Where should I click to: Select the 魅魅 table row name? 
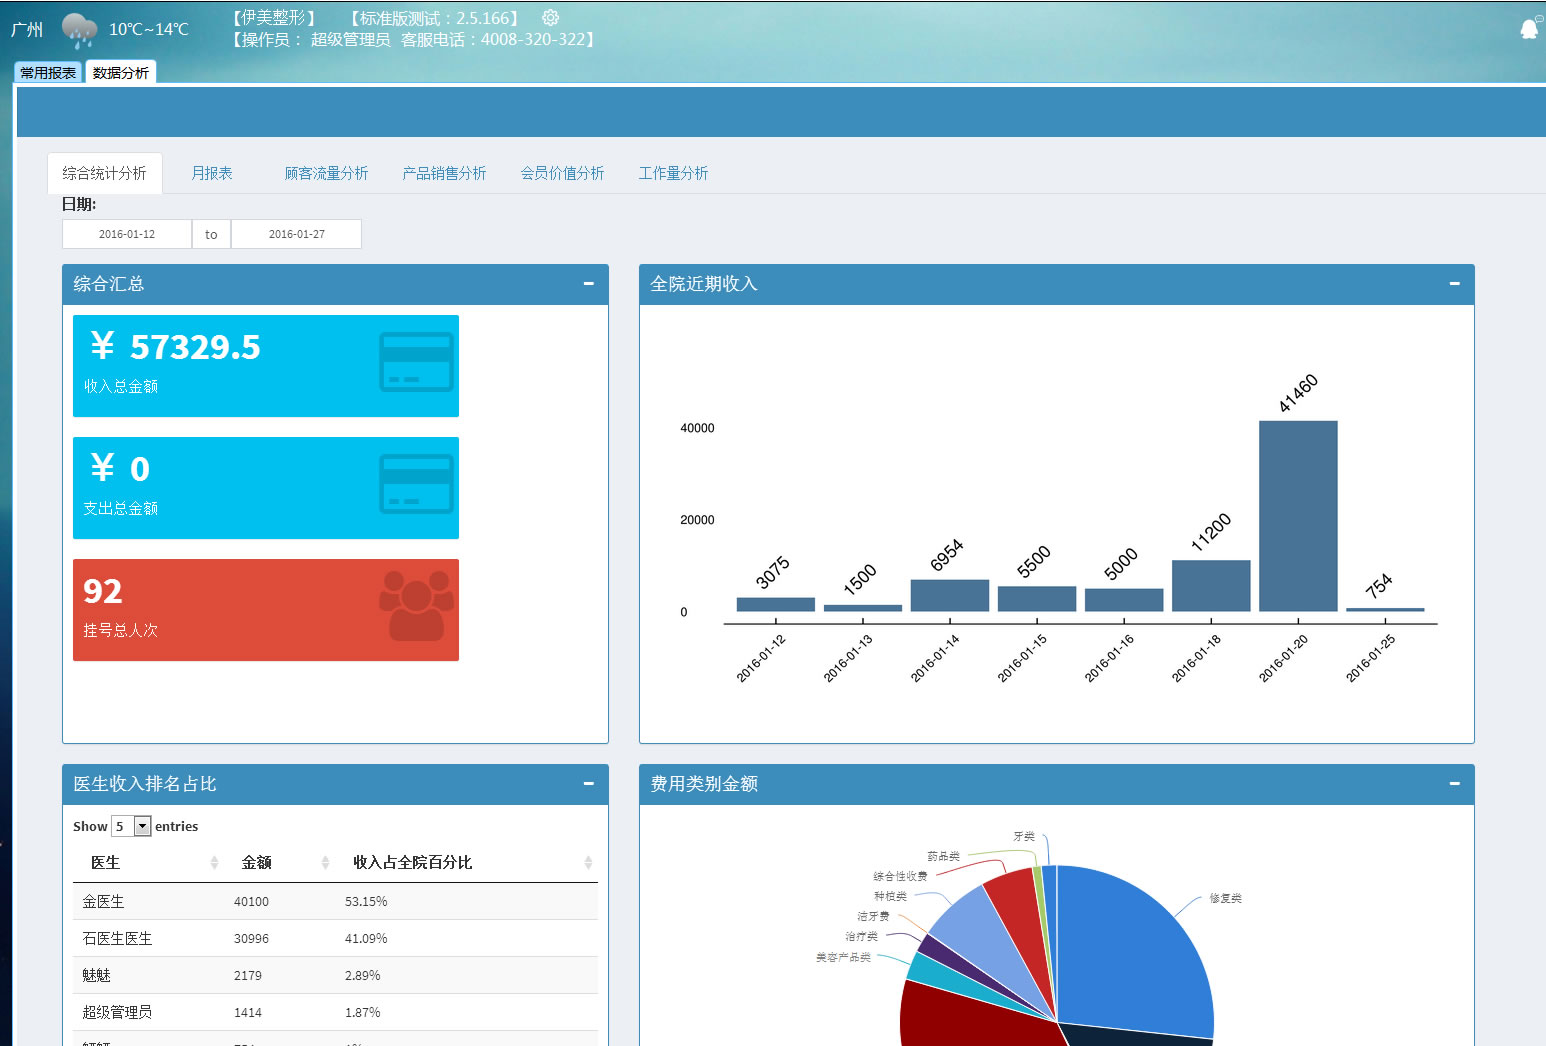[x=96, y=975]
